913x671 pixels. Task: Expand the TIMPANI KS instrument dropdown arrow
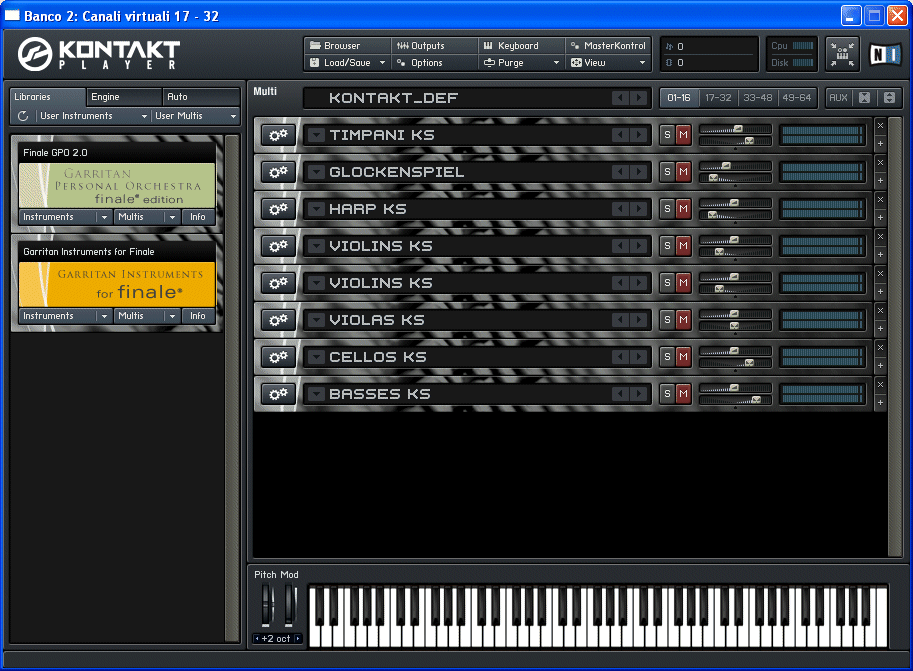(x=316, y=135)
